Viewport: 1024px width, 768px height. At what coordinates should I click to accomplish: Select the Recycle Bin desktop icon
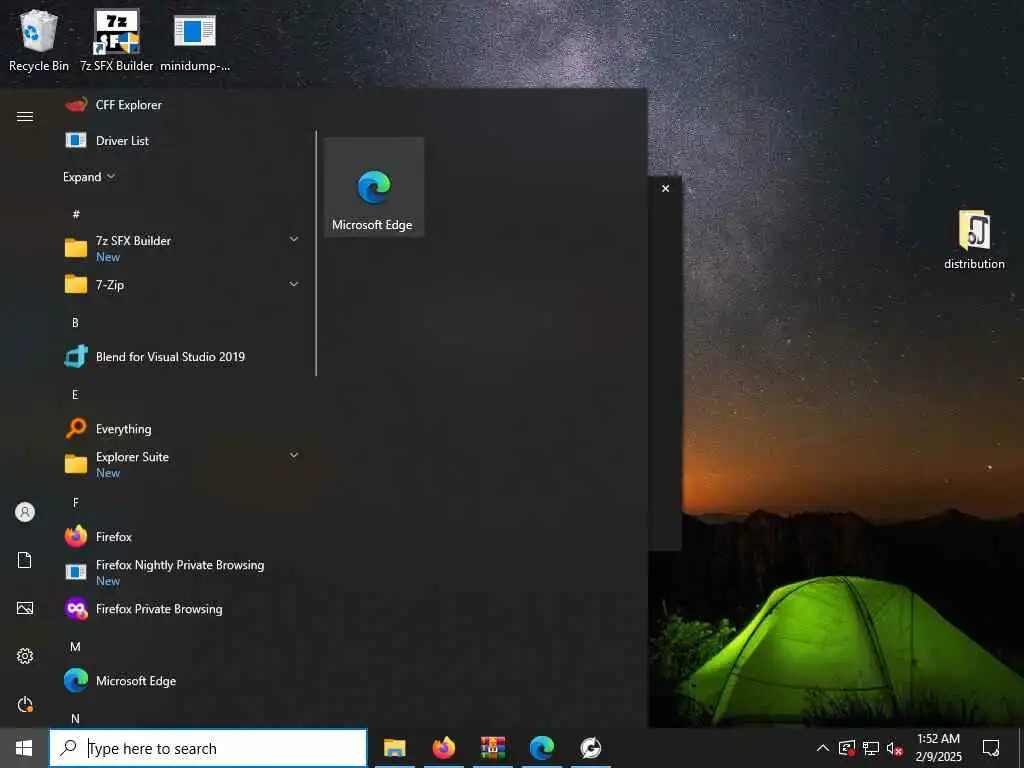pyautogui.click(x=39, y=40)
